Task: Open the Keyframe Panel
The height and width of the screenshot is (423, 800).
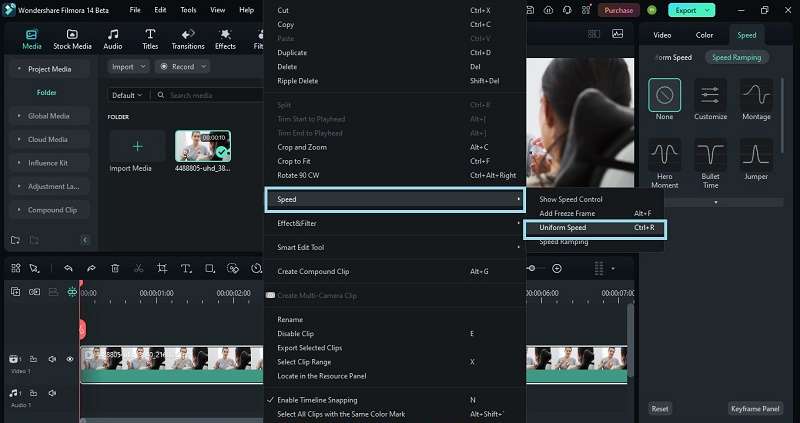Action: point(755,408)
